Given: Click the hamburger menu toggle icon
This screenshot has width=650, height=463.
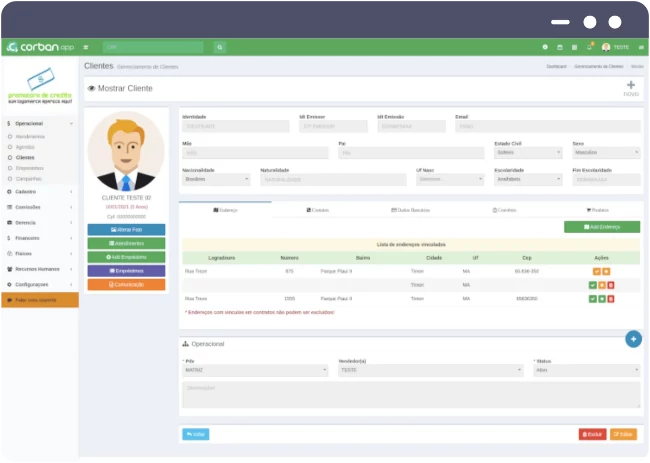Looking at the screenshot, I should pos(86,47).
